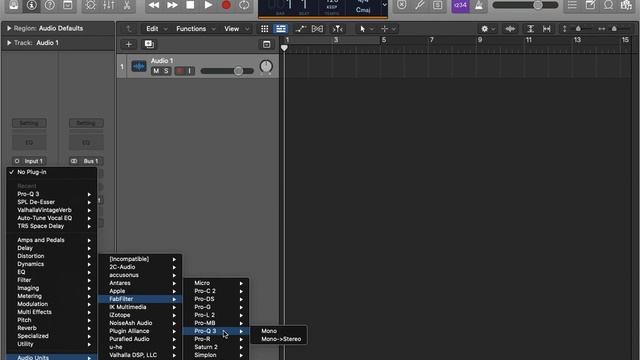
Task: Choose SPL De-Esser from recent plug-ins
Action: (x=51, y=202)
